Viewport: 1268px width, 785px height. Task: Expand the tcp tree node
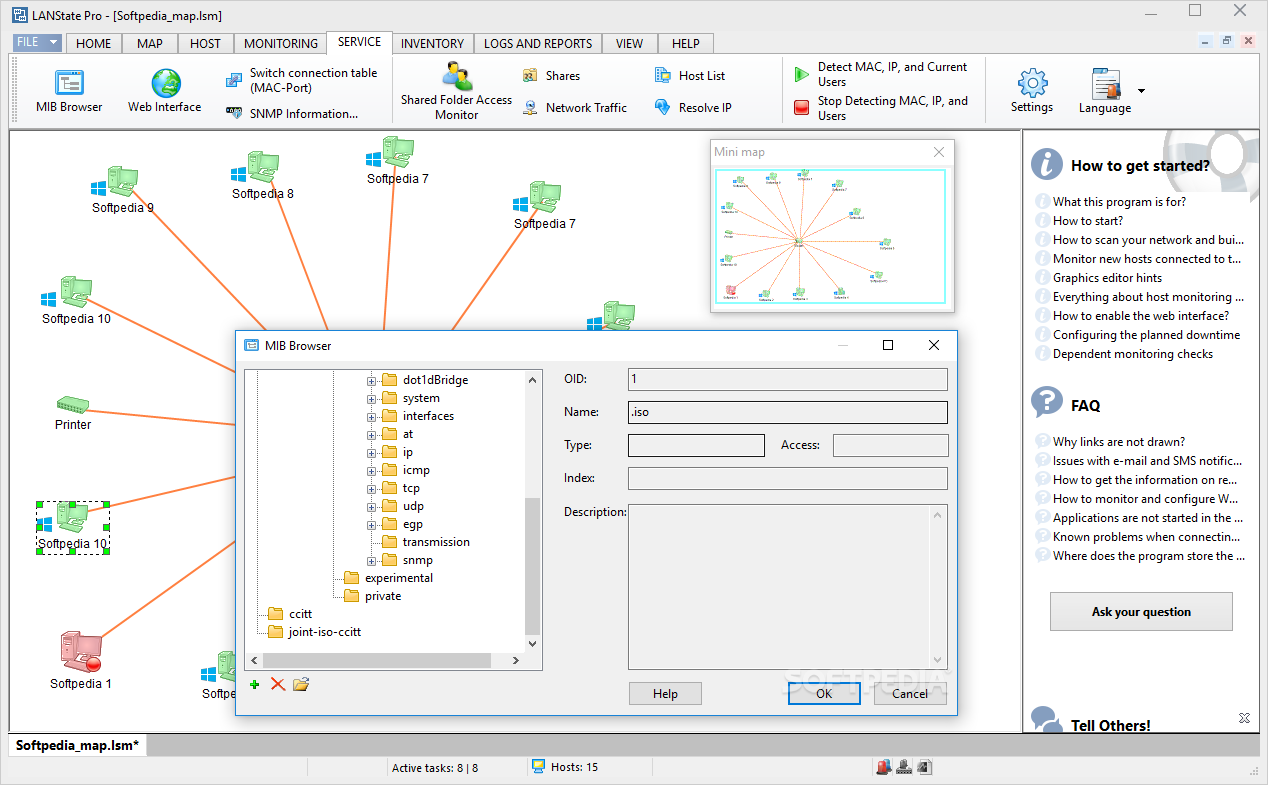(x=371, y=489)
